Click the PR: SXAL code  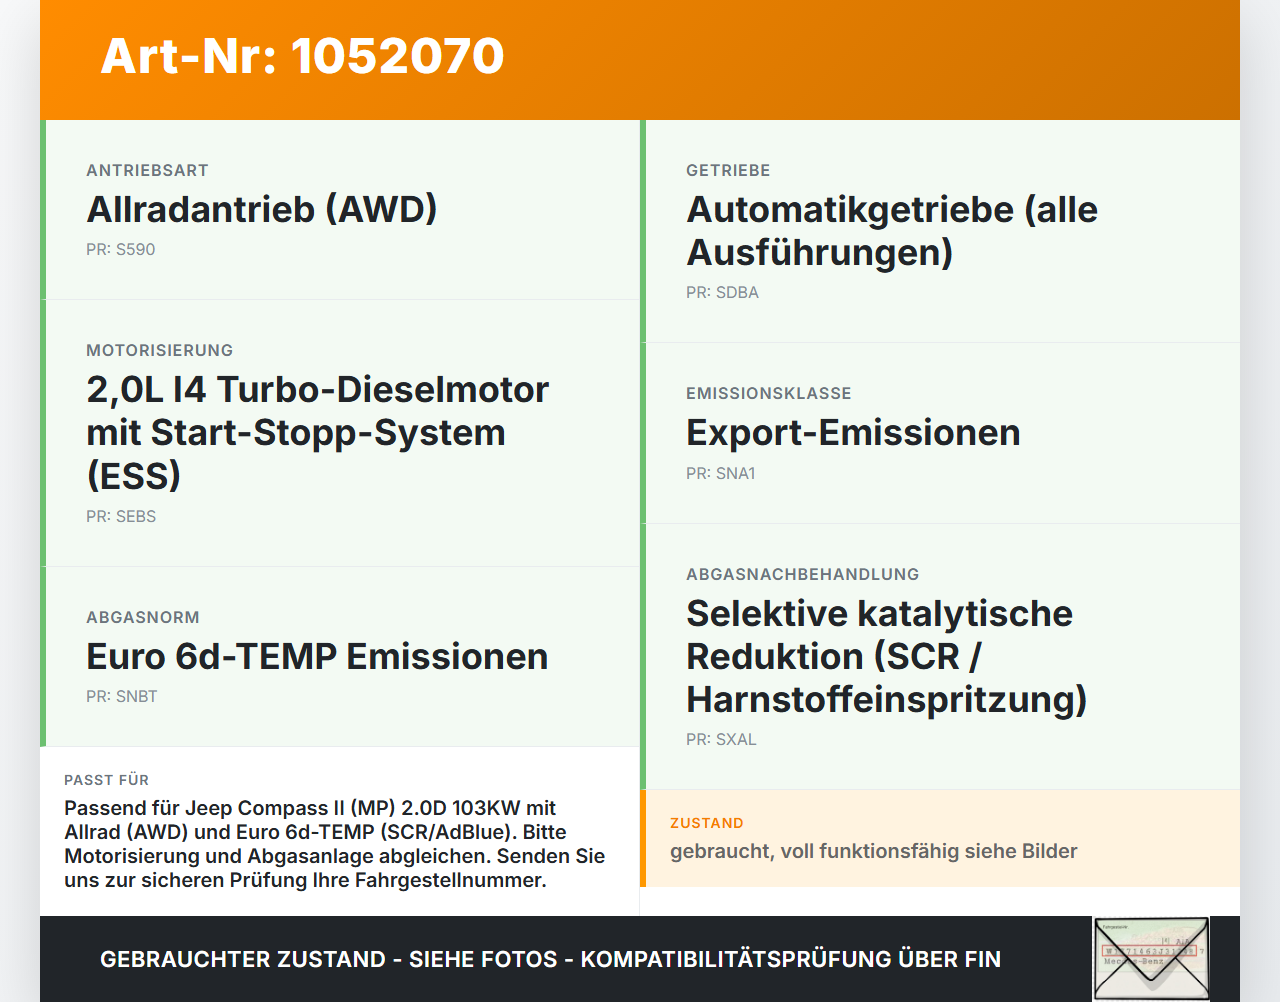(x=721, y=739)
